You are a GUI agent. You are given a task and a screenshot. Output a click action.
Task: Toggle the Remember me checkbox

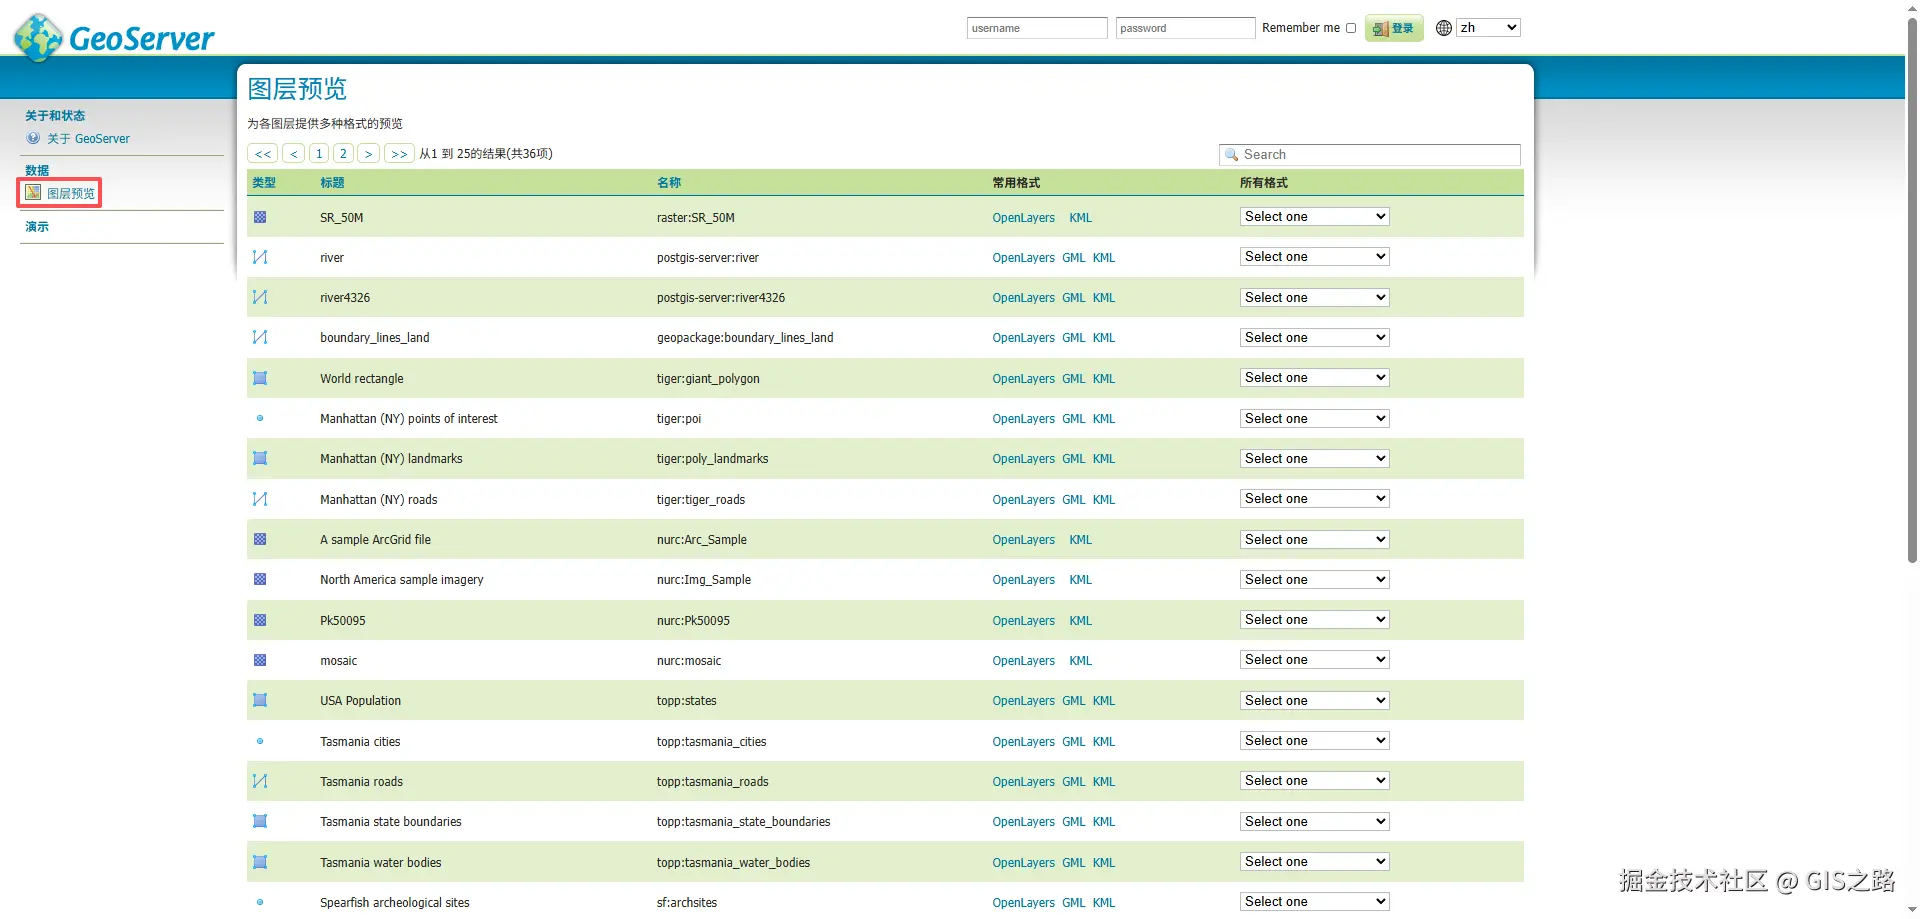1351,28
